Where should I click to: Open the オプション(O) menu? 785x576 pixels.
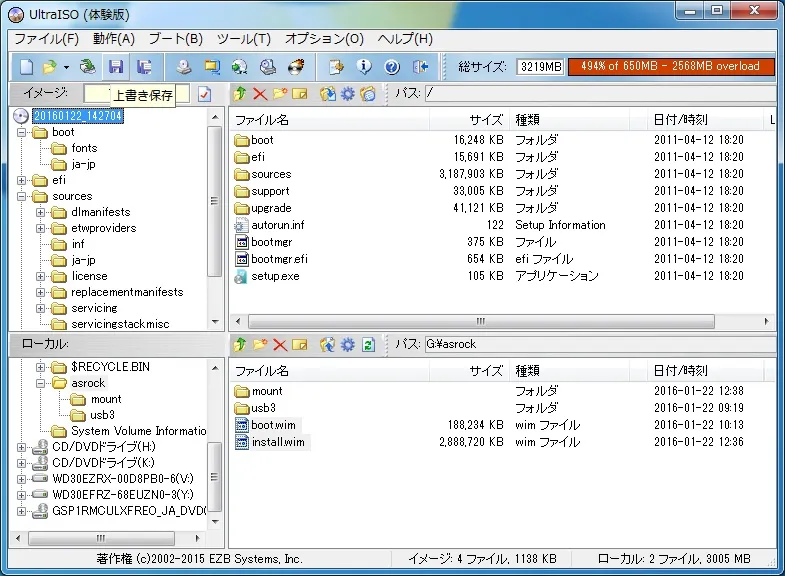pyautogui.click(x=324, y=39)
